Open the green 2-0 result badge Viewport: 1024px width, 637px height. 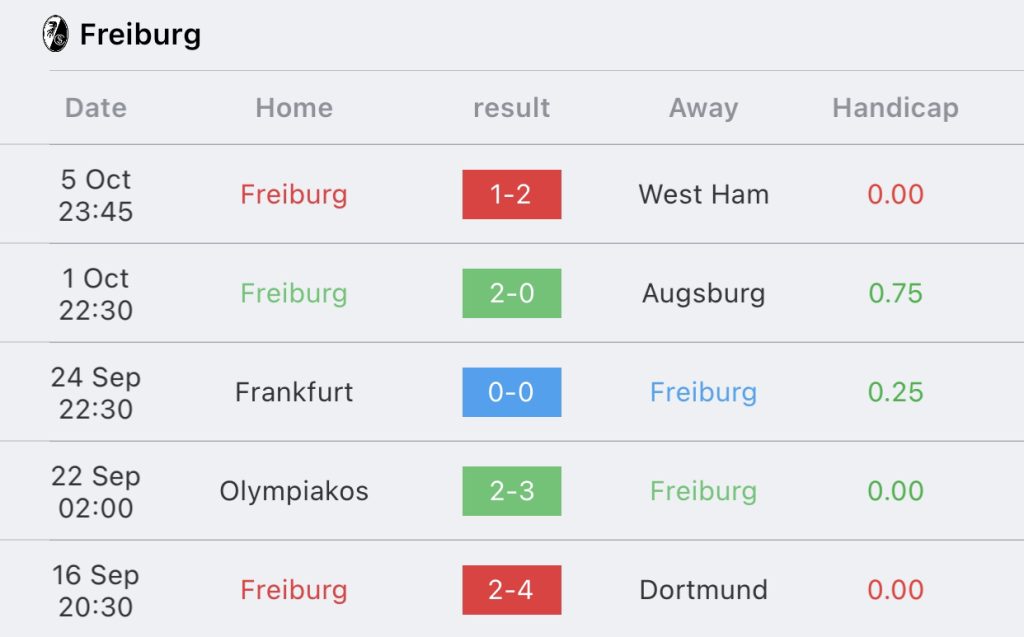pyautogui.click(x=511, y=293)
